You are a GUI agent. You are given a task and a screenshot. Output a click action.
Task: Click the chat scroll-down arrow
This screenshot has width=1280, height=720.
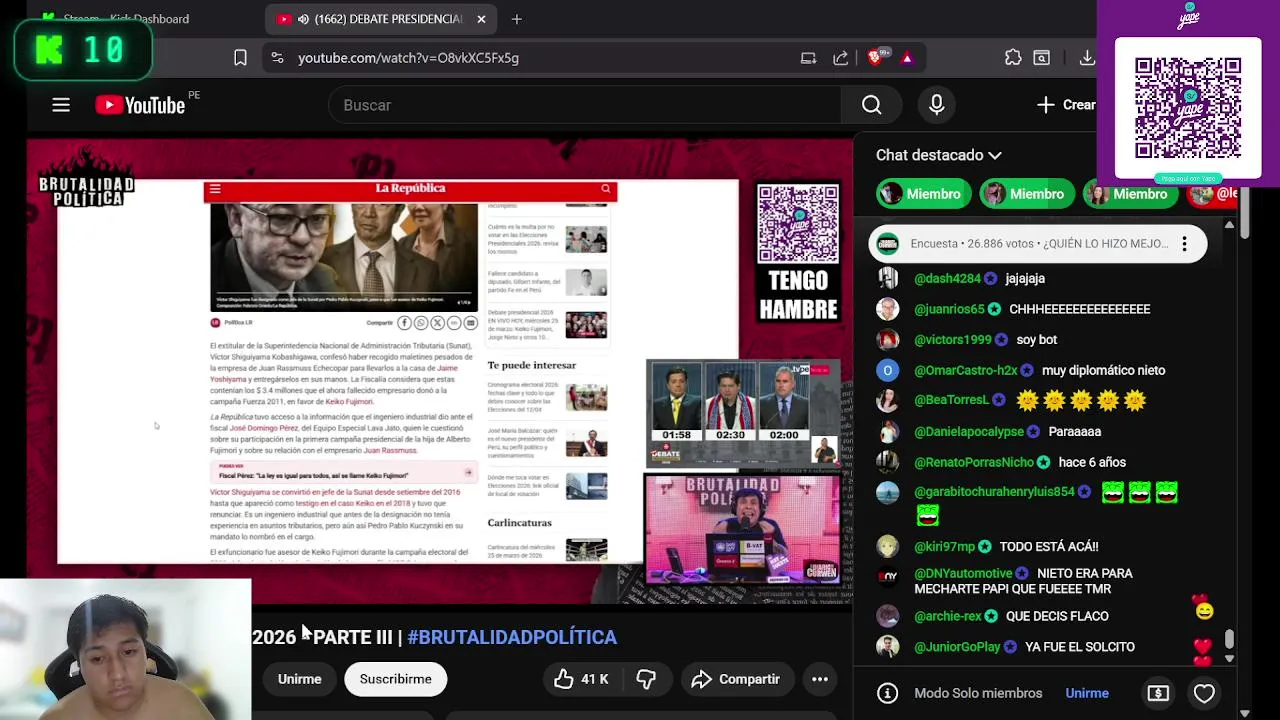(1229, 658)
